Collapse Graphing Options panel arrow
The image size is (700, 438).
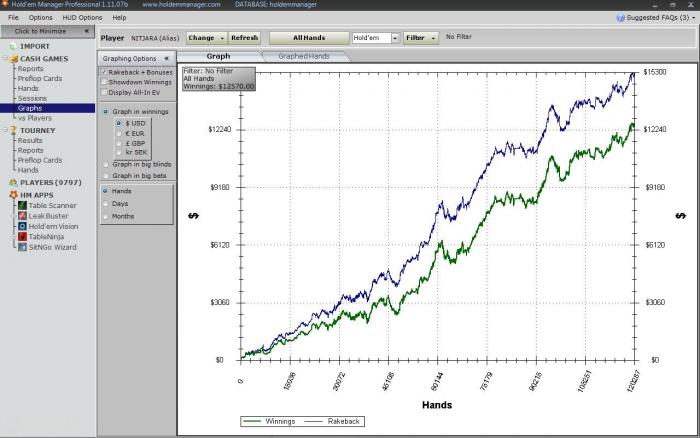[x=166, y=58]
